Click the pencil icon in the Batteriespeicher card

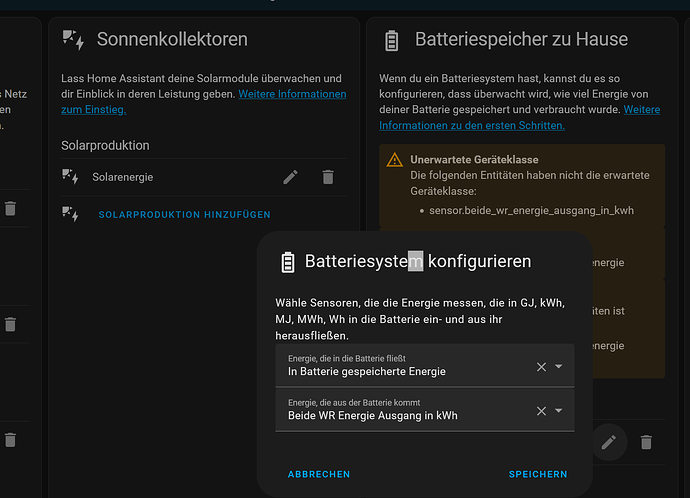point(607,441)
